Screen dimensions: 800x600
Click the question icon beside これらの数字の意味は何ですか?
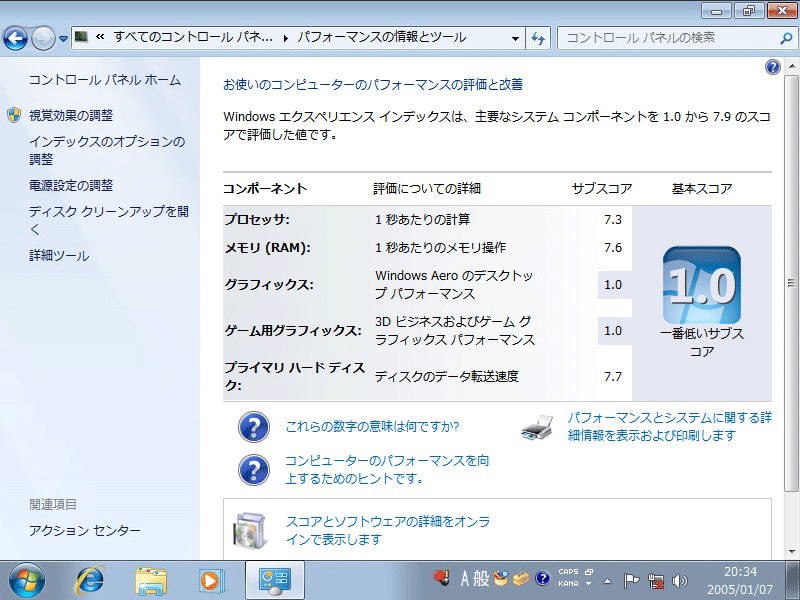point(254,427)
